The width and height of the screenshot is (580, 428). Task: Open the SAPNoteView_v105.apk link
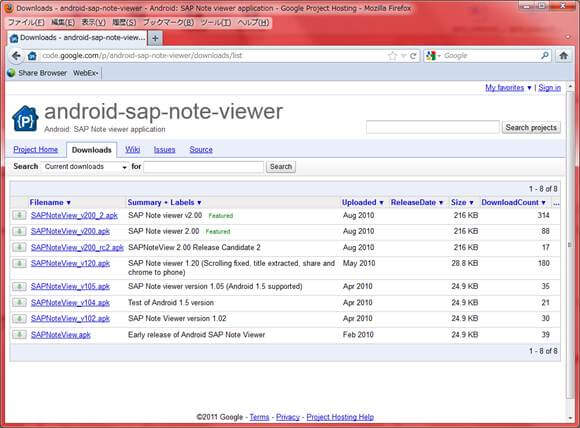coord(70,286)
